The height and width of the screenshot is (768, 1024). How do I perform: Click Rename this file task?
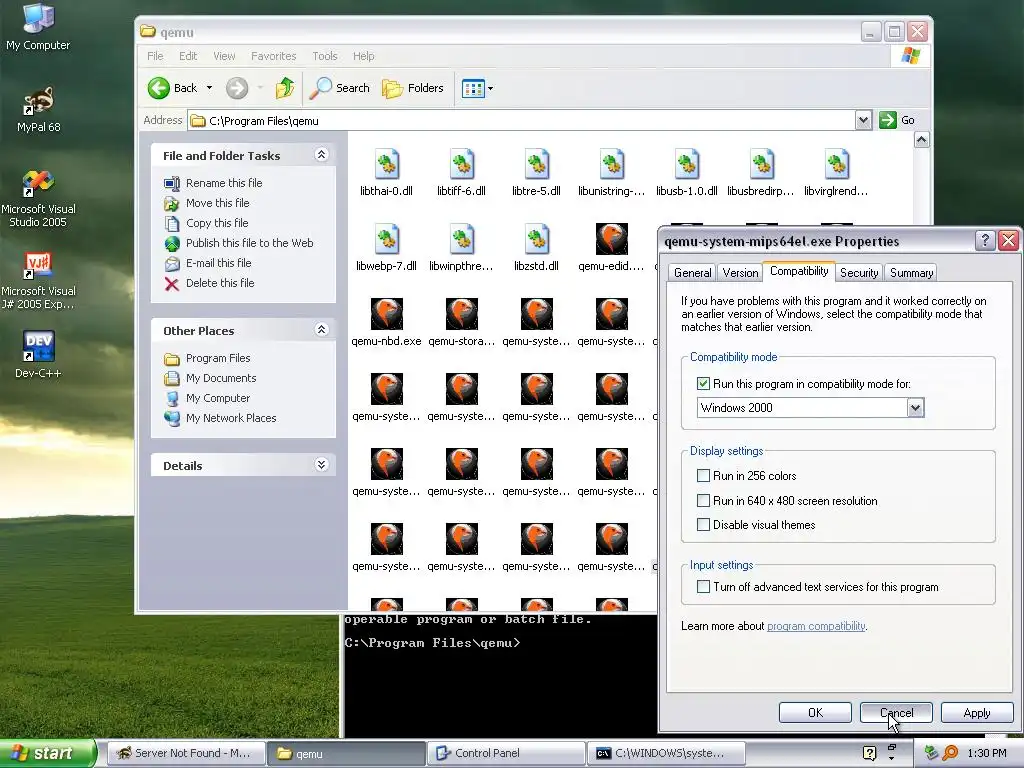[224, 183]
